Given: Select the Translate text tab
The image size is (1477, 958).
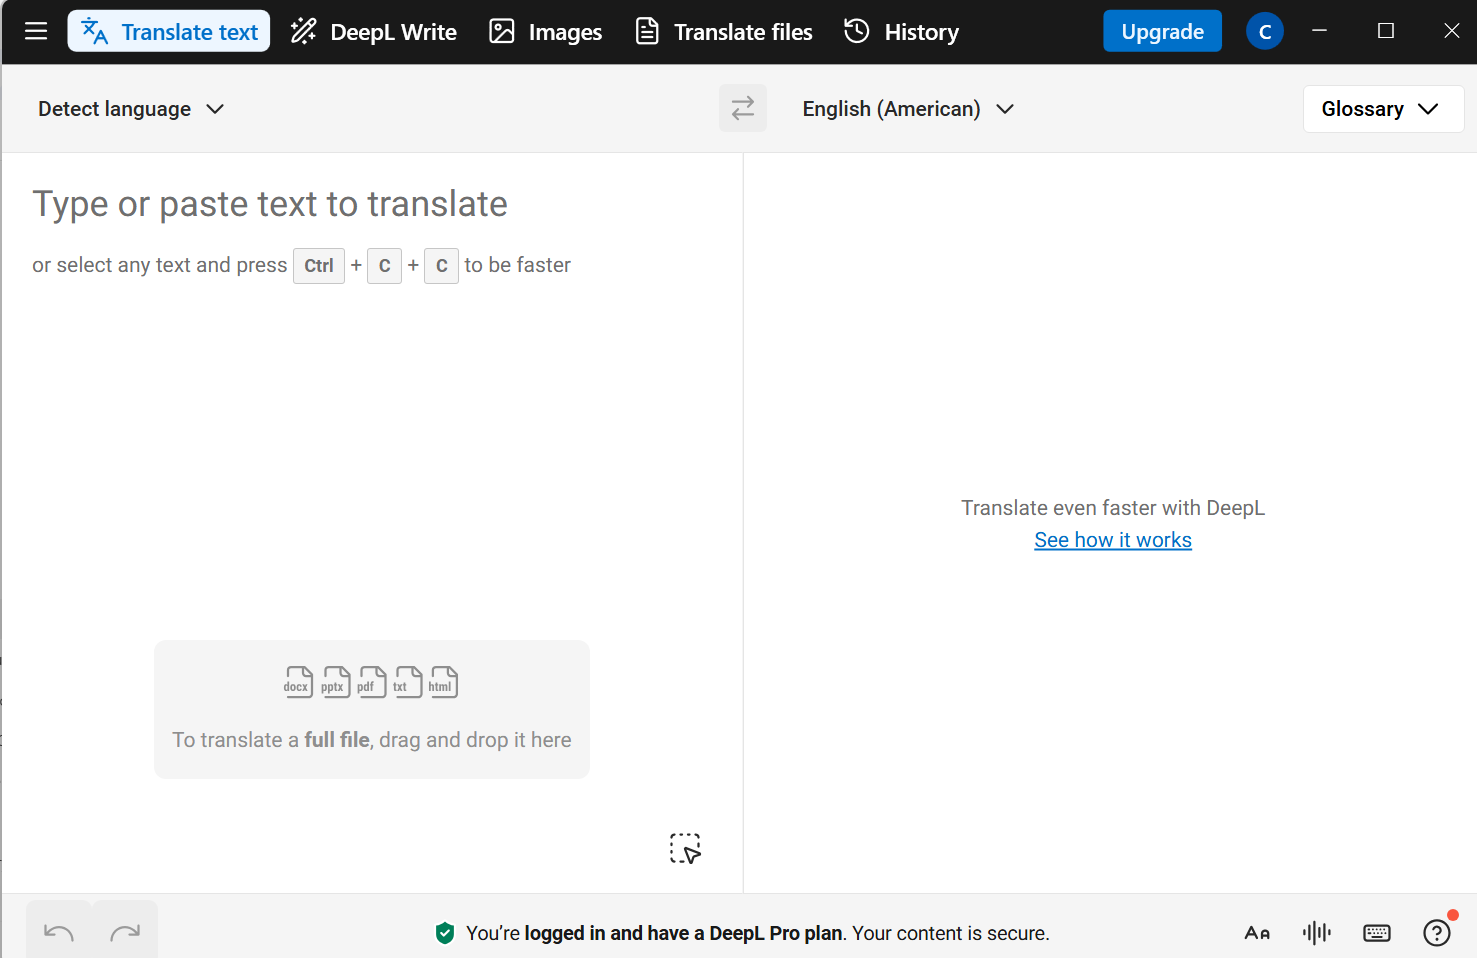Looking at the screenshot, I should coord(169,31).
